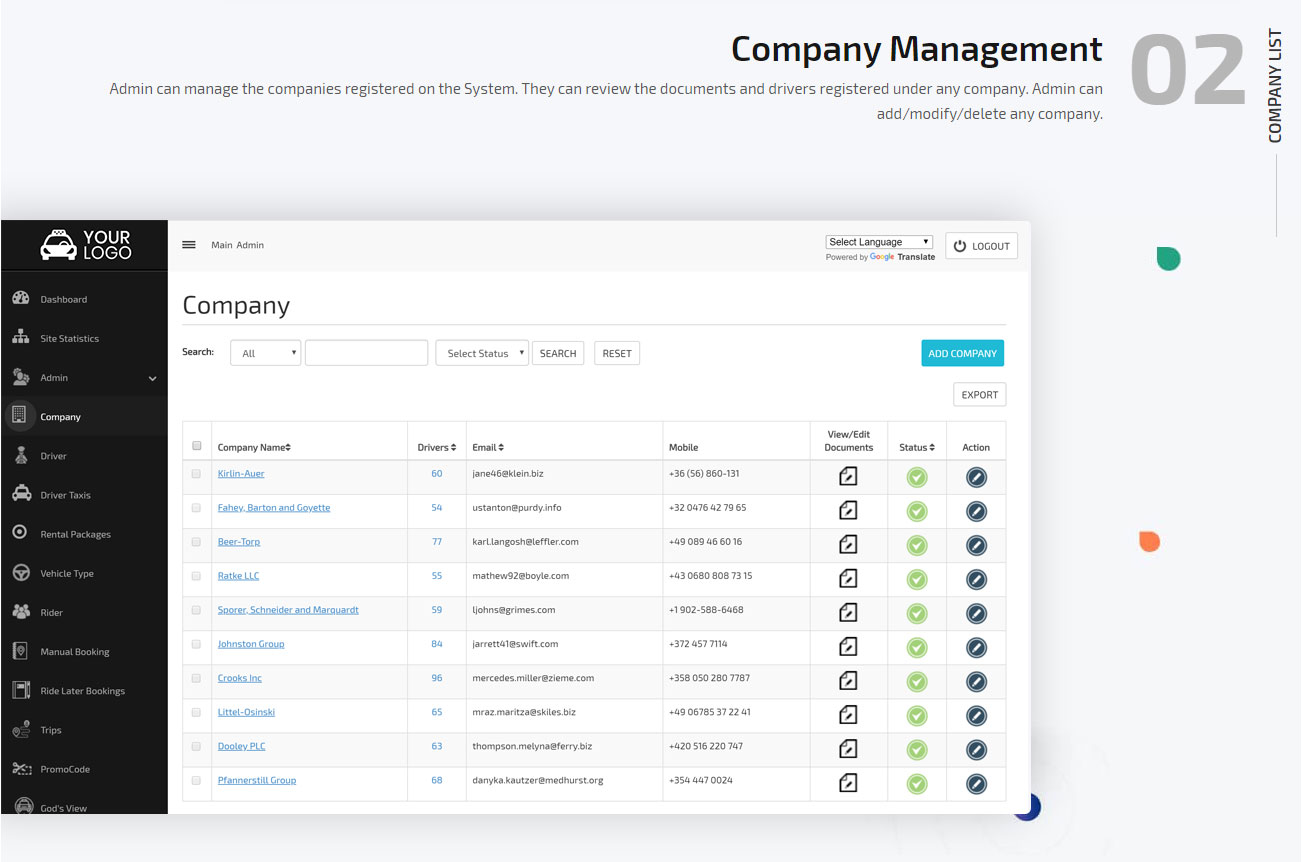
Task: Select the header checkbox to select all companies
Action: pos(196,446)
